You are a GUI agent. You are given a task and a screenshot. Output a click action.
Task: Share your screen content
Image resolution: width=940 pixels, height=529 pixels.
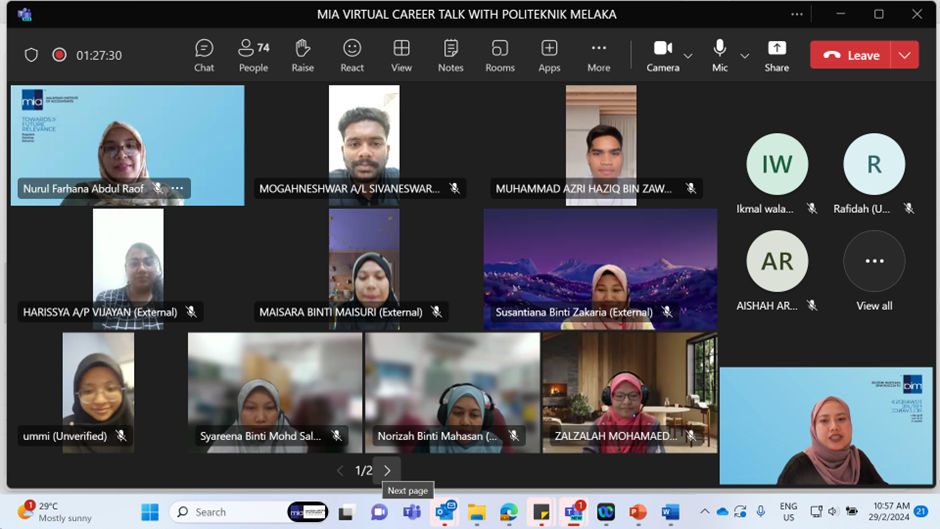coord(777,55)
